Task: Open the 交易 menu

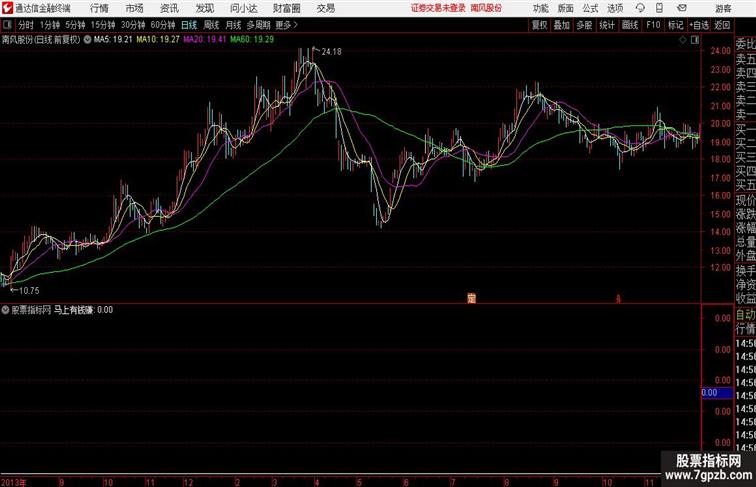Action: click(x=325, y=8)
